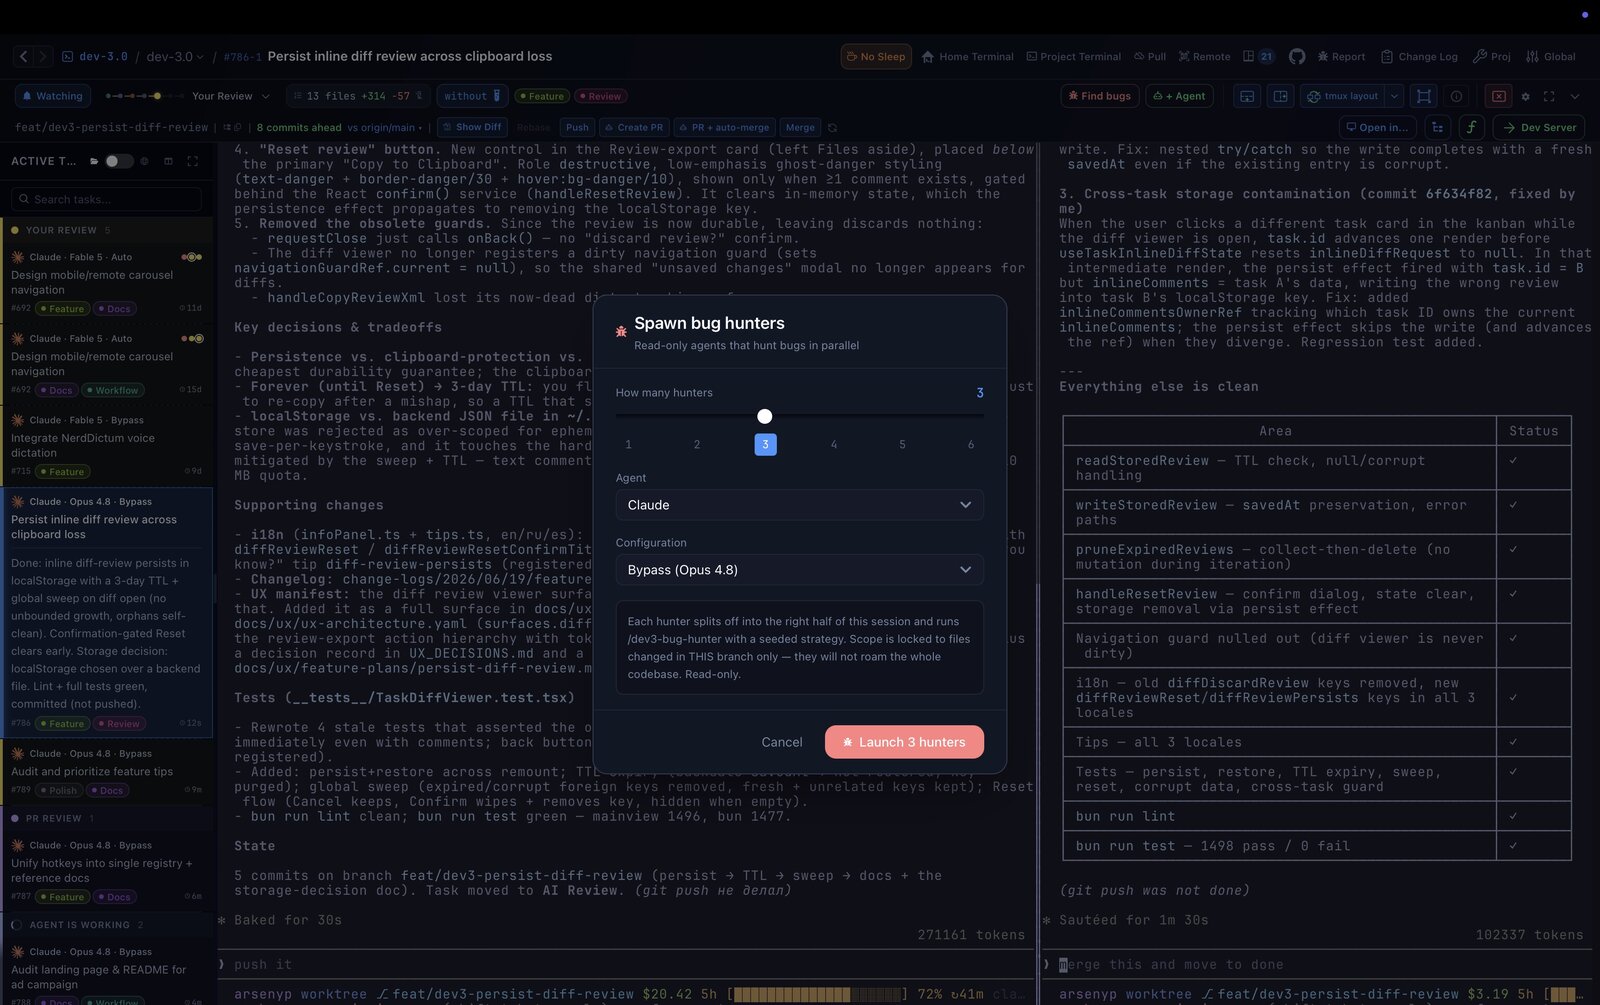Select bottom split layout icon

coord(1247,96)
